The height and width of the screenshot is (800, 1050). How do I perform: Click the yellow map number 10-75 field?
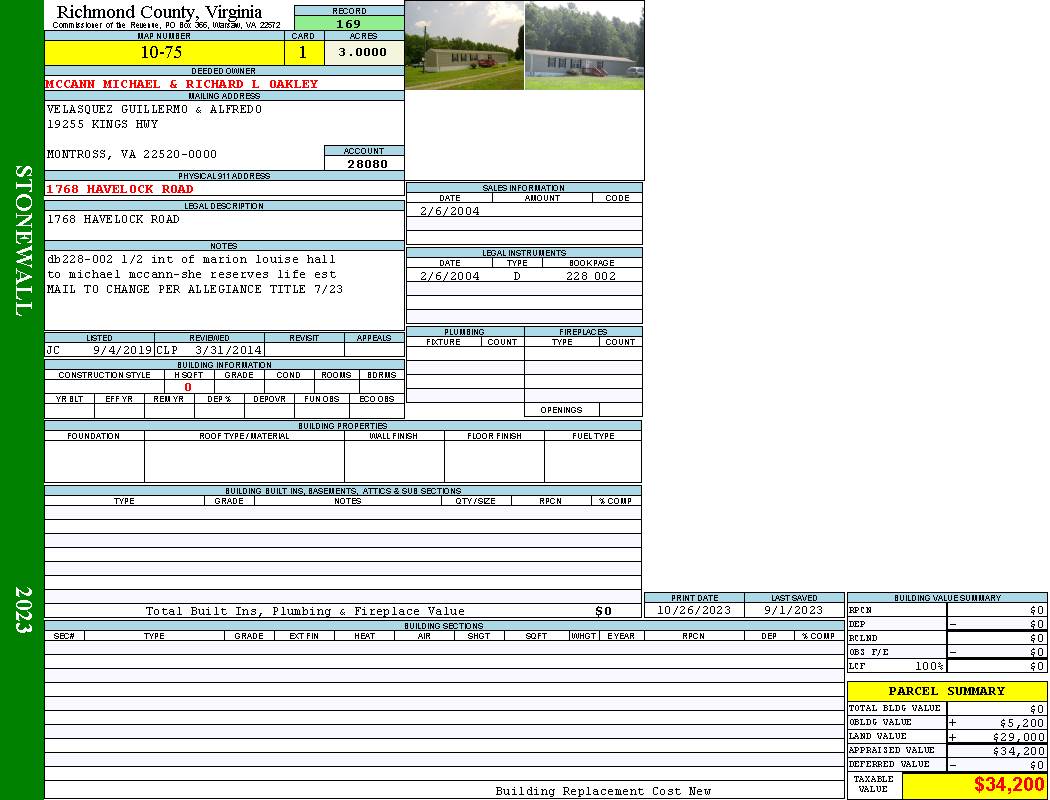tap(161, 52)
